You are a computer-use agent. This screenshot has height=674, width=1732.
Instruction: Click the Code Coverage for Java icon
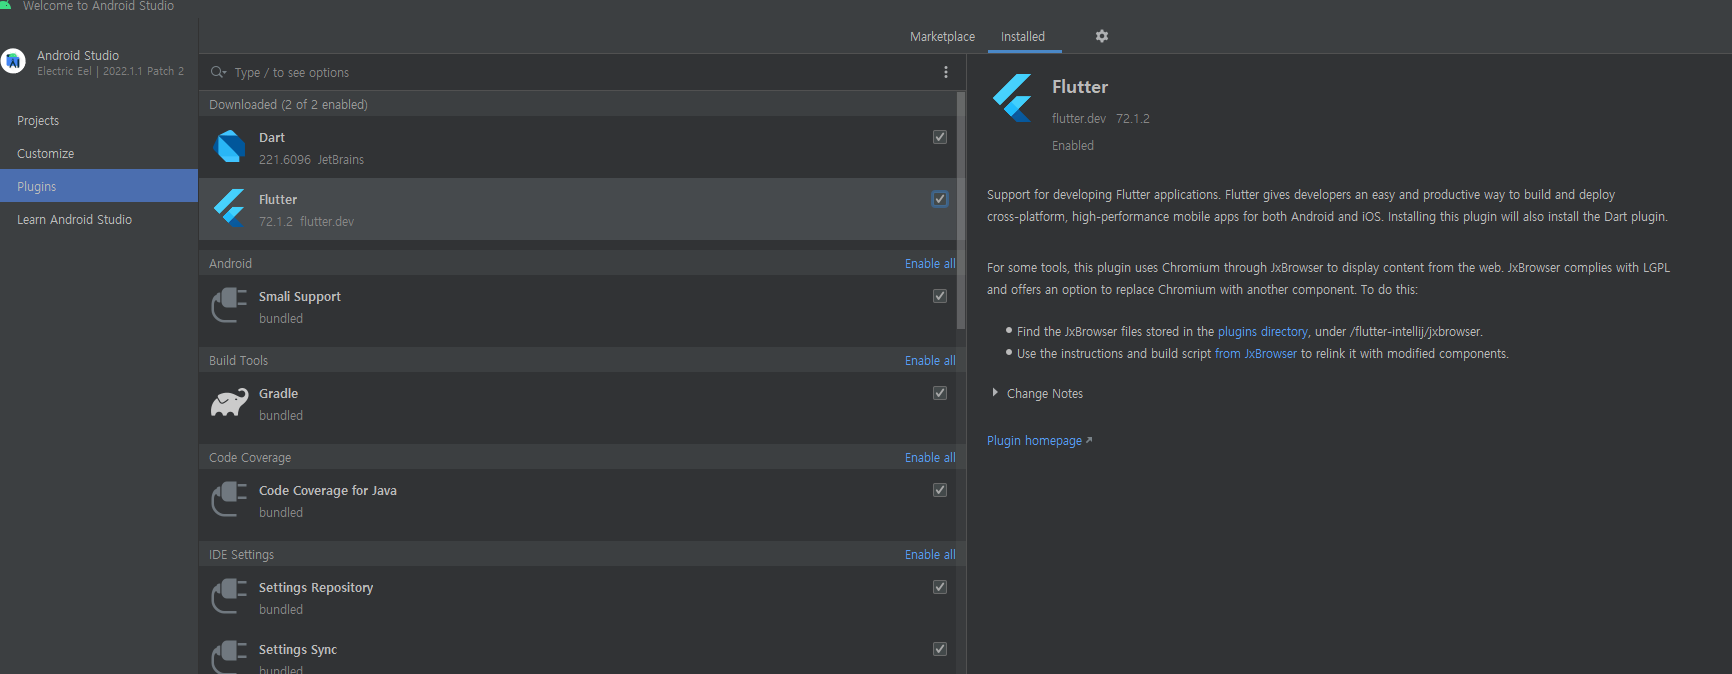(x=229, y=500)
